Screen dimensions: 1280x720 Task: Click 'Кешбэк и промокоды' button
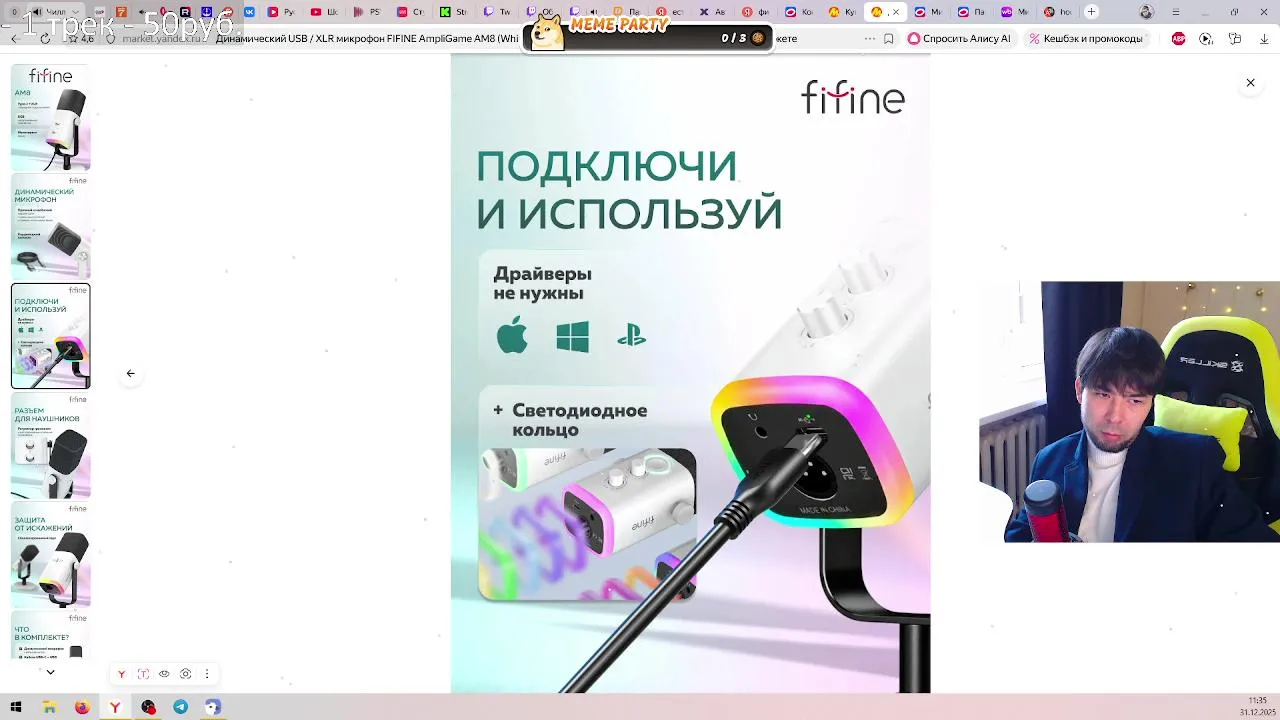1084,38
